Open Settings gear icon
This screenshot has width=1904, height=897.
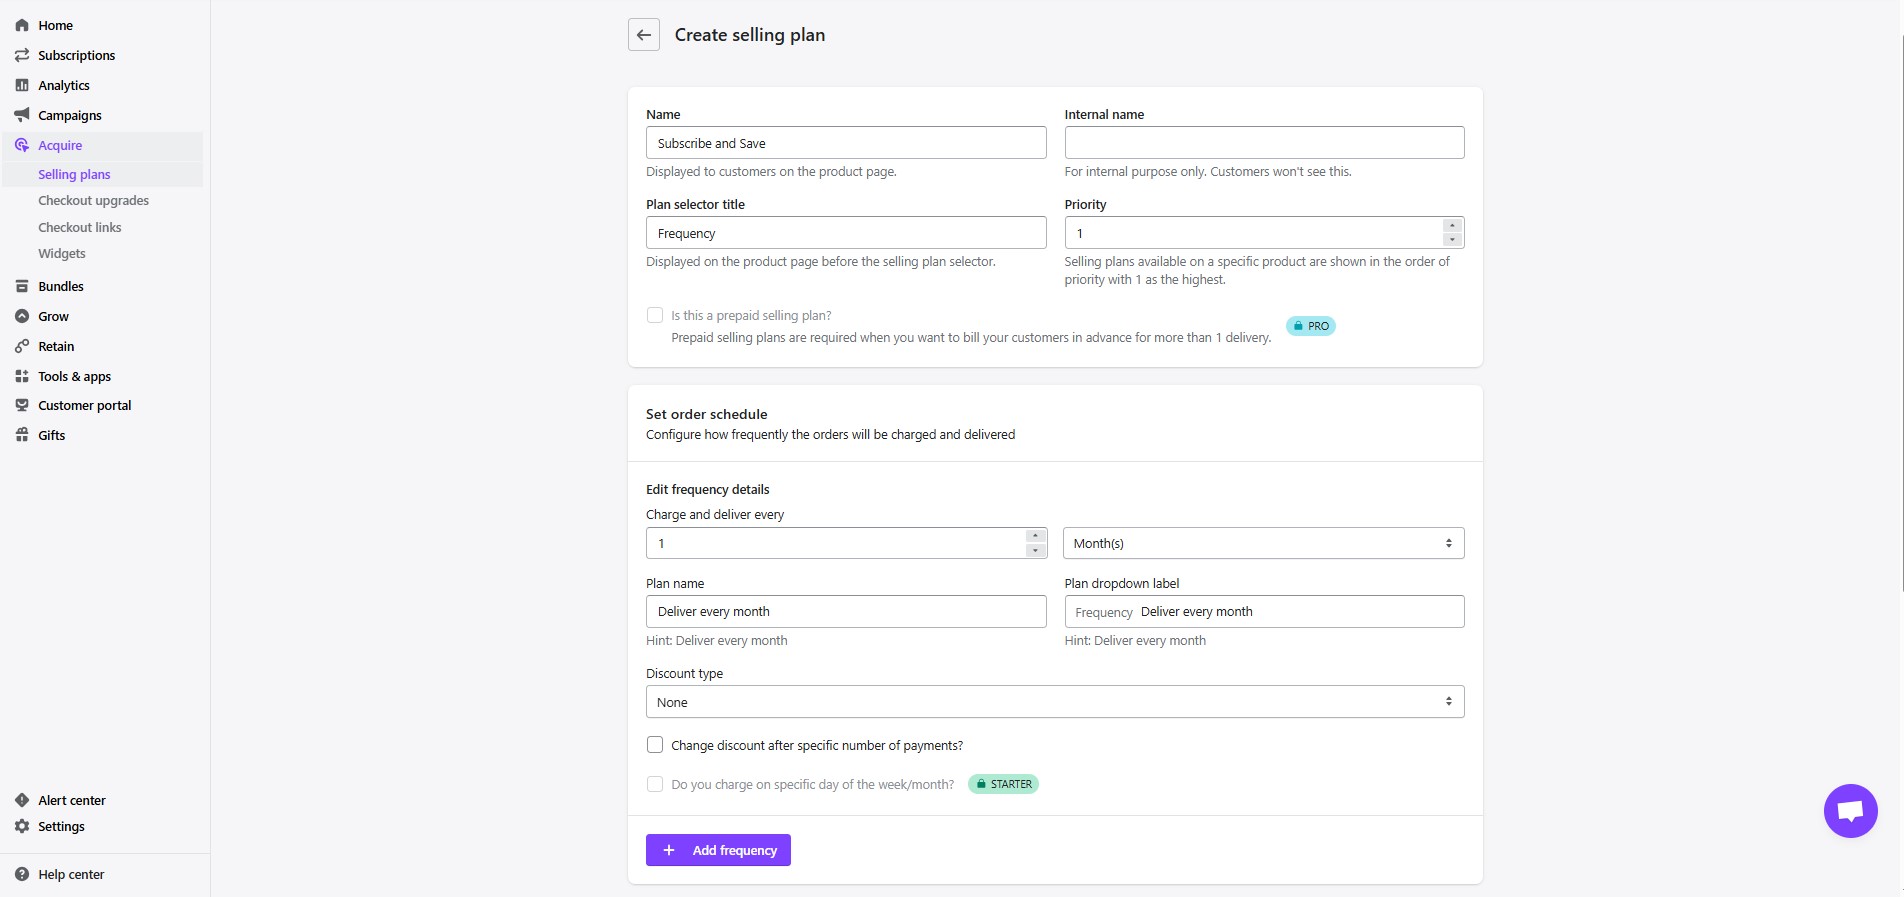pyautogui.click(x=22, y=826)
